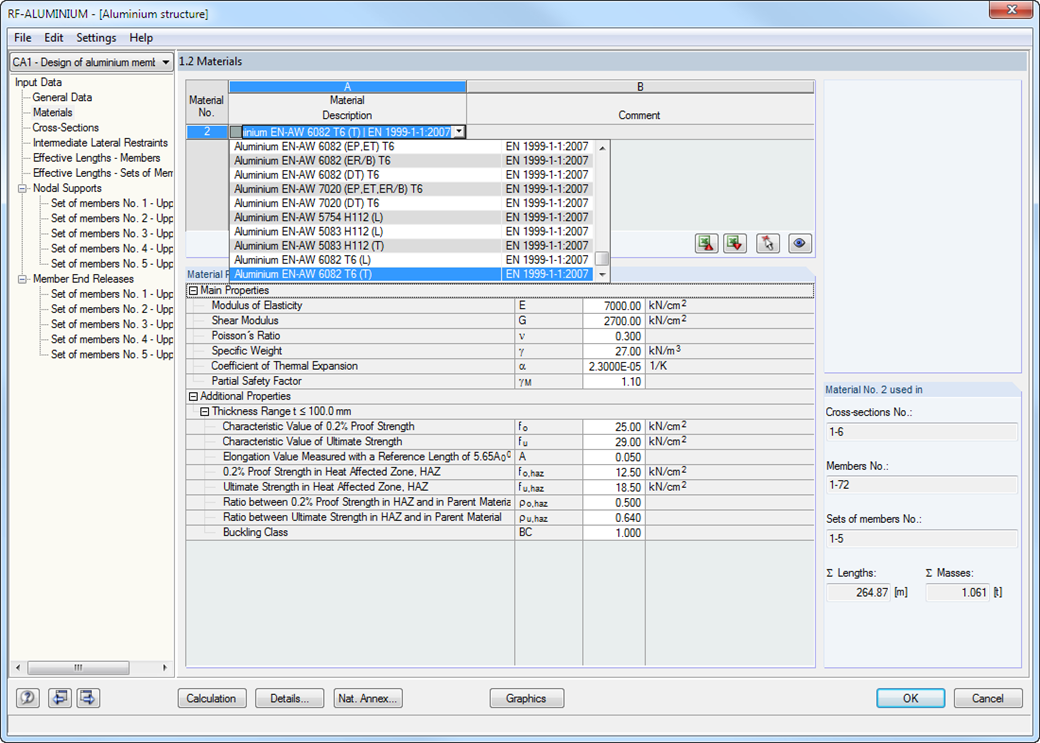Open the Edit menu
1040x743 pixels.
pyautogui.click(x=54, y=38)
